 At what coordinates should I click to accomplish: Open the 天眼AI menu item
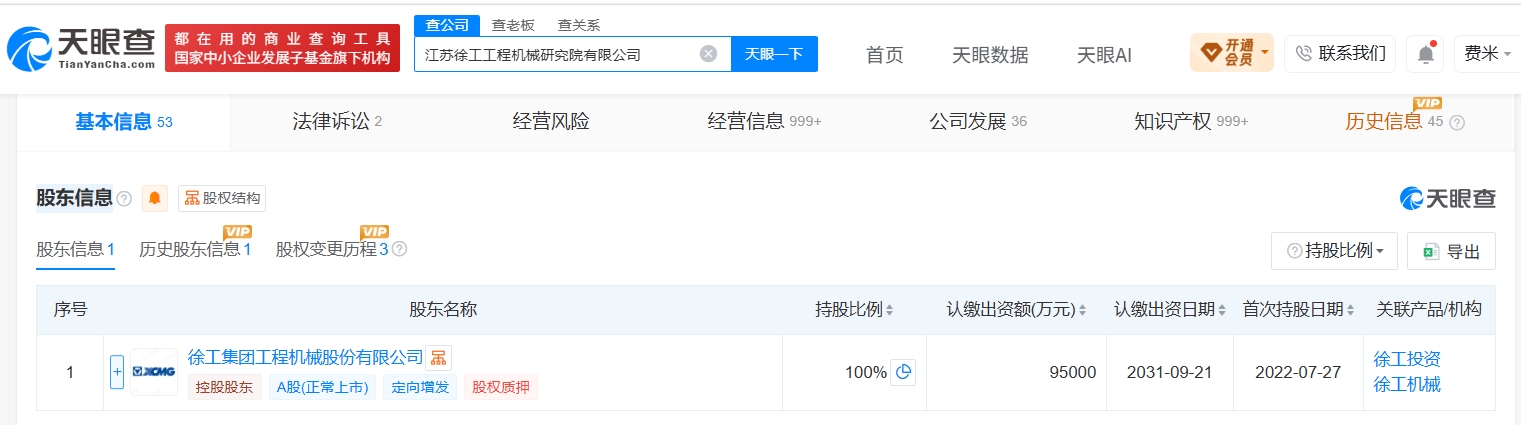pyautogui.click(x=1104, y=55)
